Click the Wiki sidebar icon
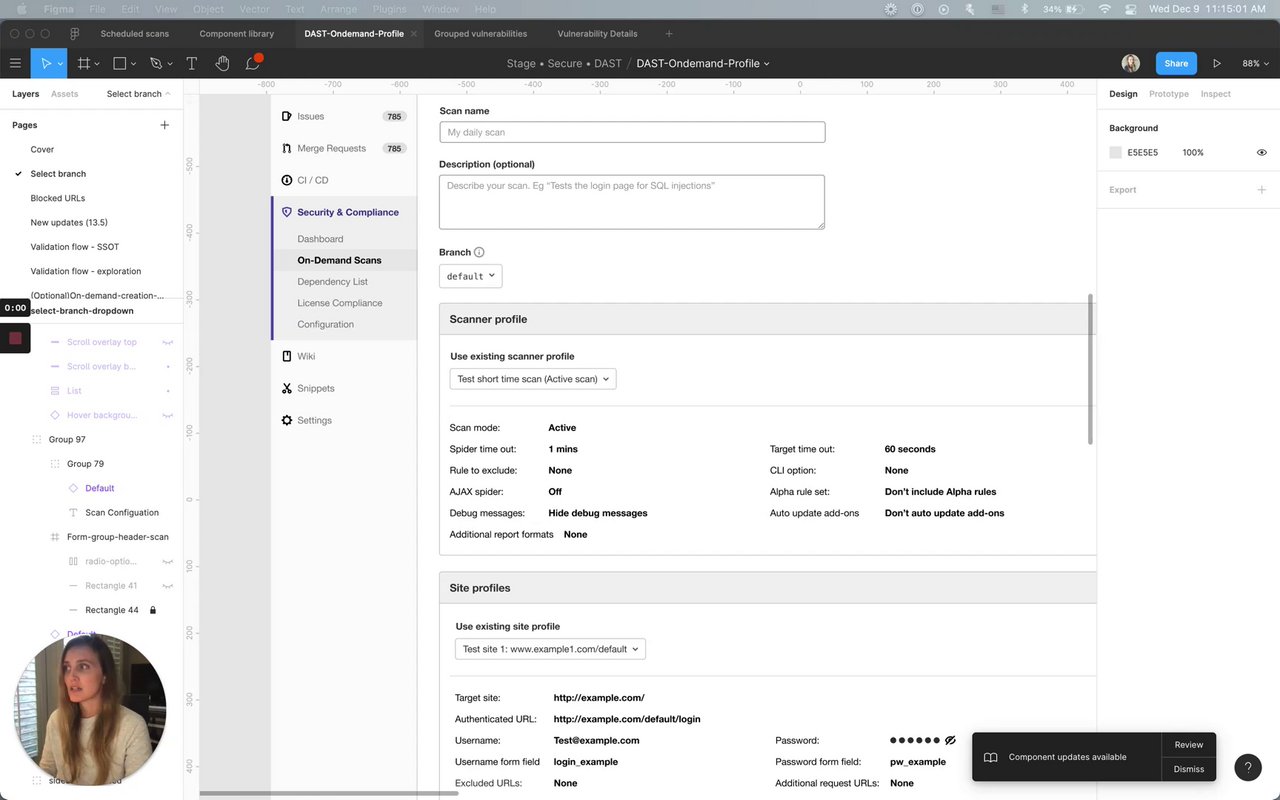 [287, 356]
